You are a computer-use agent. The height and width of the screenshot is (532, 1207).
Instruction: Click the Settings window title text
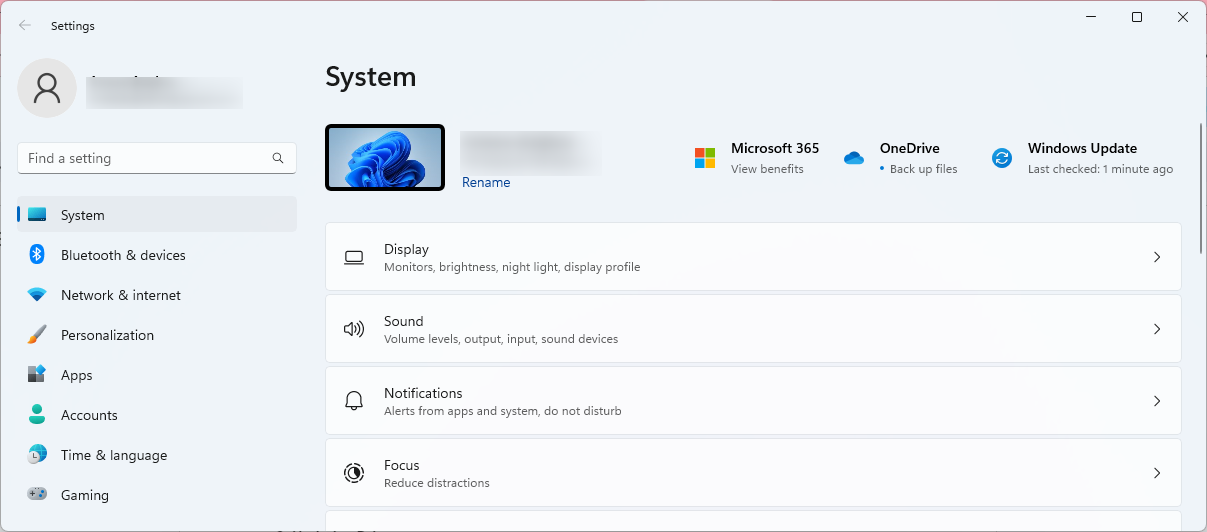pyautogui.click(x=73, y=26)
